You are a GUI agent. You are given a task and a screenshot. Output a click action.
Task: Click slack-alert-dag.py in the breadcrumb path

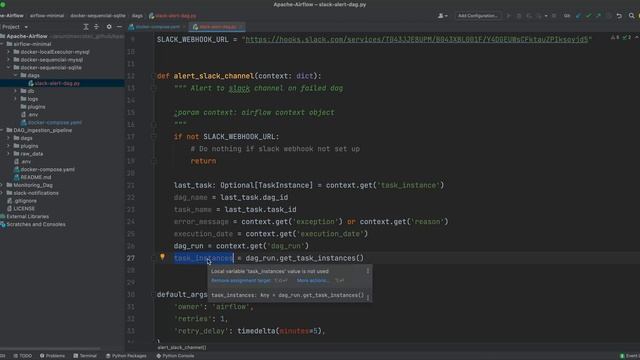(x=173, y=16)
